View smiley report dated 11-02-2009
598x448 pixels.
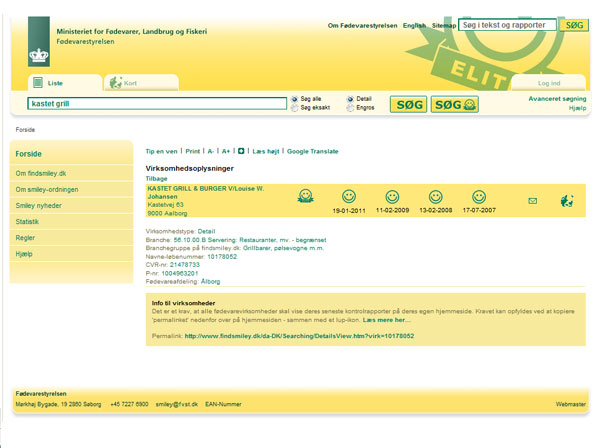point(392,197)
